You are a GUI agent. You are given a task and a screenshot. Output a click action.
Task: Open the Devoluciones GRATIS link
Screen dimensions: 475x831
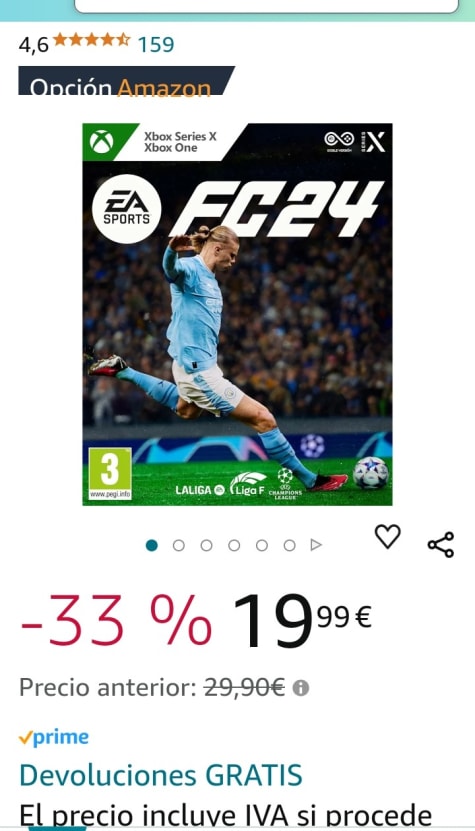(x=161, y=775)
